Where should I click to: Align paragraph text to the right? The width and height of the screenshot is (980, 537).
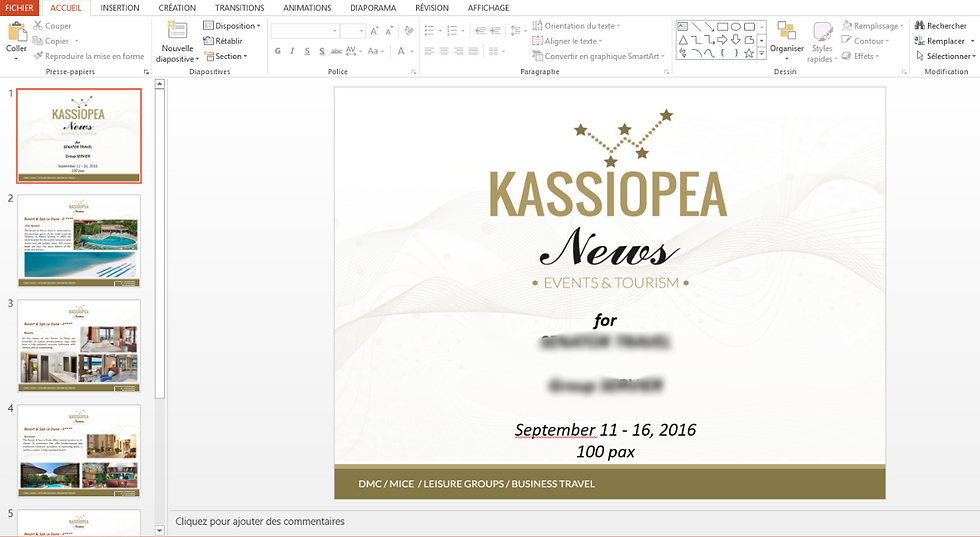pyautogui.click(x=458, y=51)
